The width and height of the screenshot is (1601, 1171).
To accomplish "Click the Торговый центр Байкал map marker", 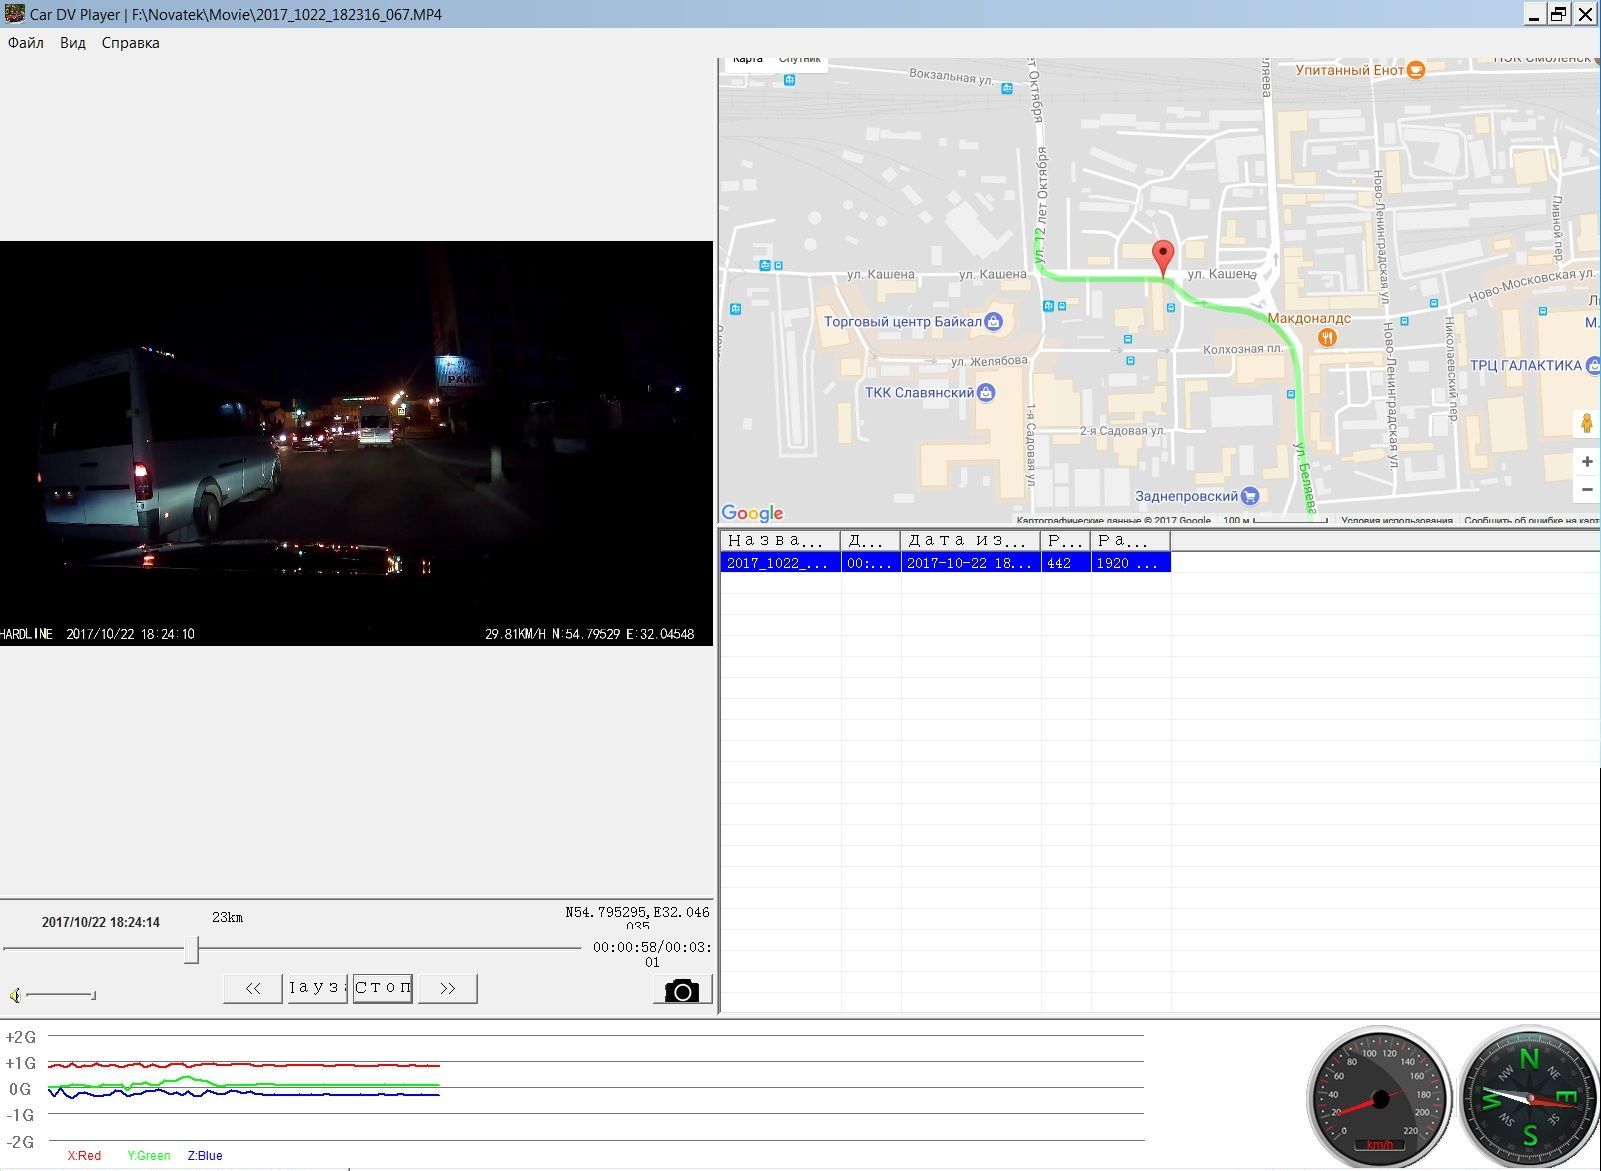I will pyautogui.click(x=993, y=322).
